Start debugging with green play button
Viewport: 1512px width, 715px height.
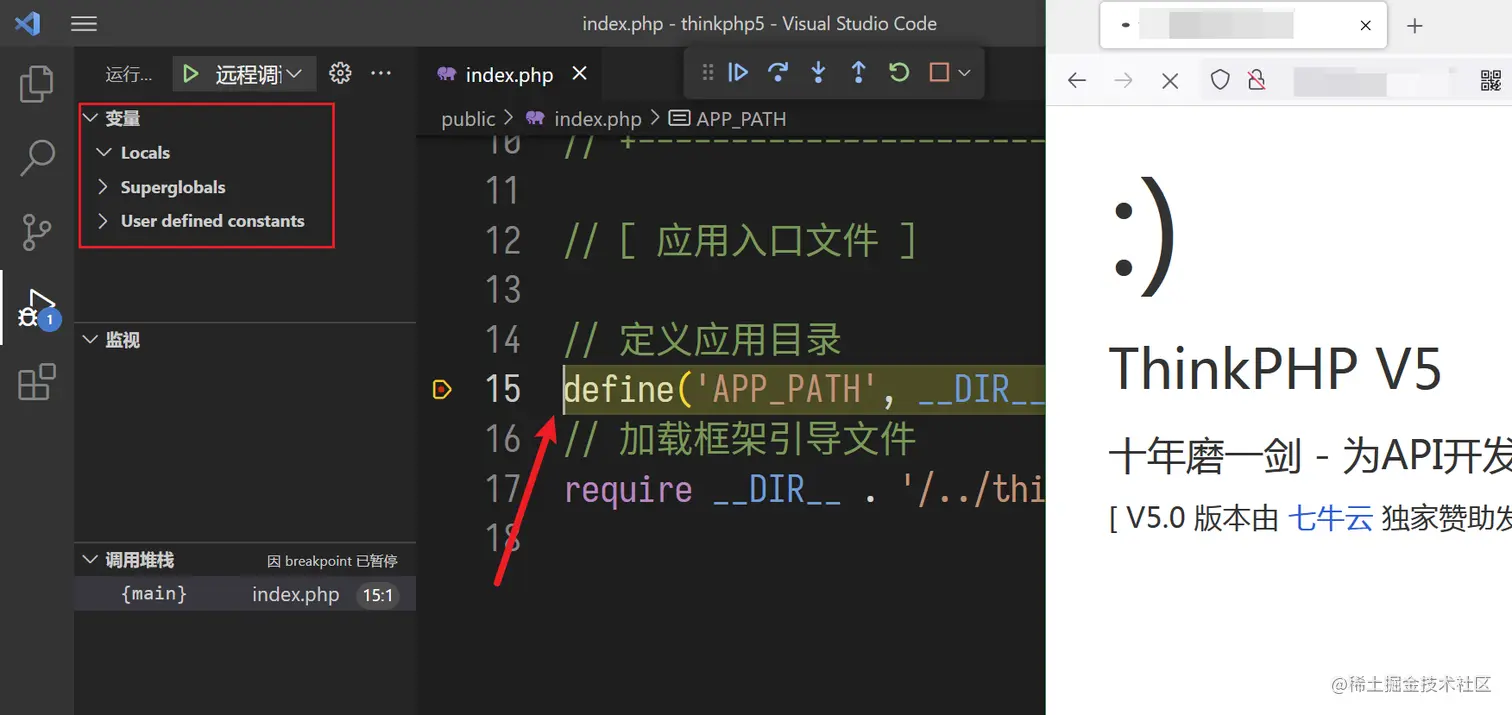coord(190,74)
